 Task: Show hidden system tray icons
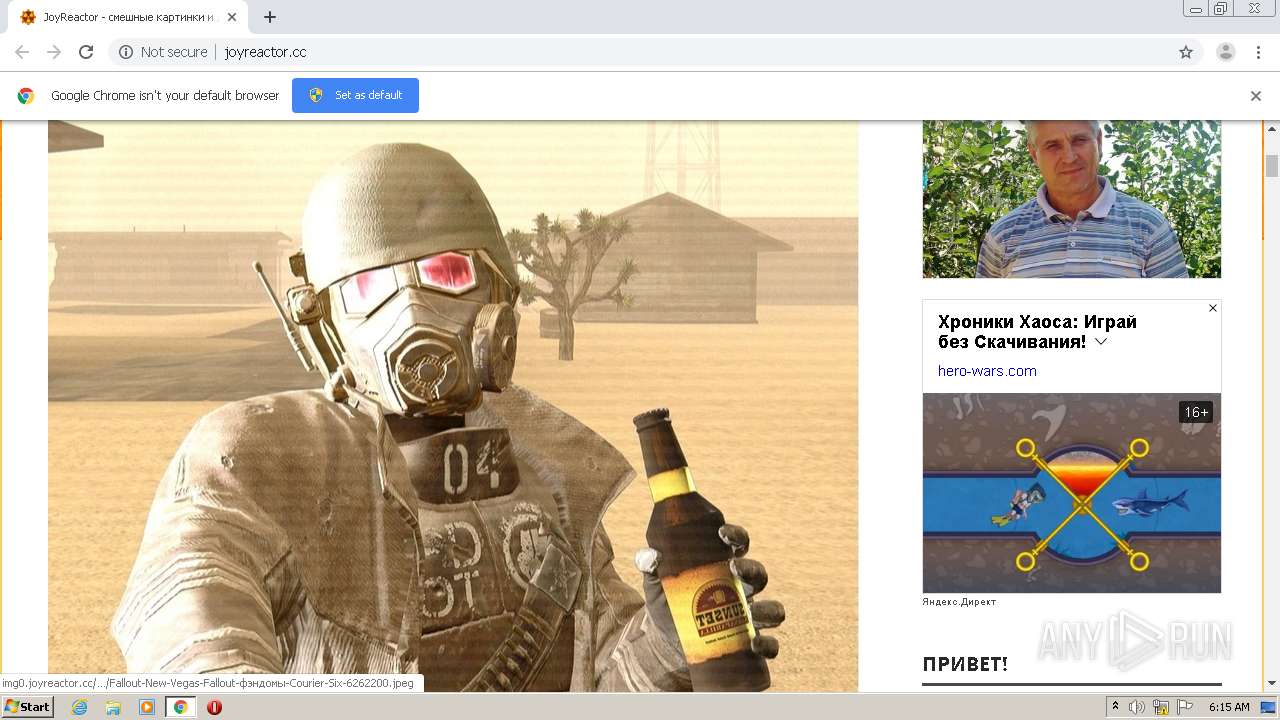coord(1116,707)
